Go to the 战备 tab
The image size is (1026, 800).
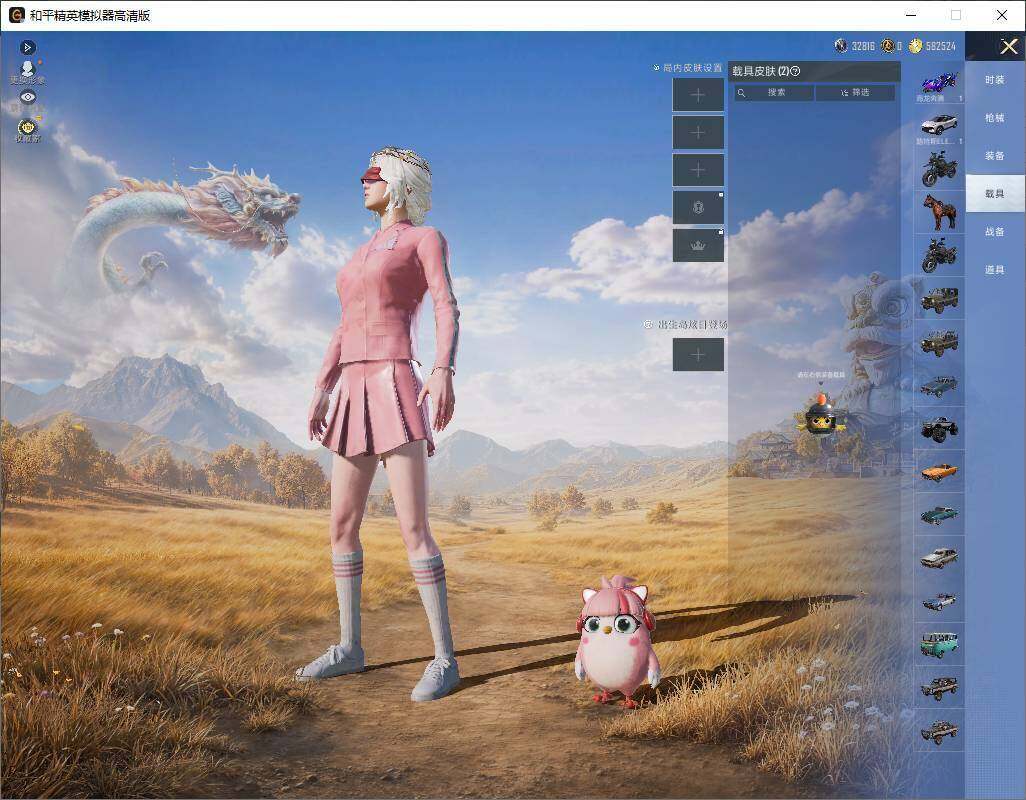(995, 232)
